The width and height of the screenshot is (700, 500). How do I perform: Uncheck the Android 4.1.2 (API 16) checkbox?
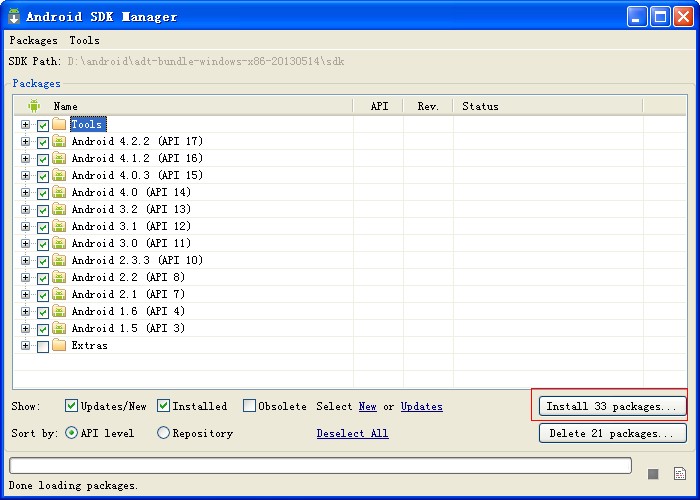(x=43, y=159)
